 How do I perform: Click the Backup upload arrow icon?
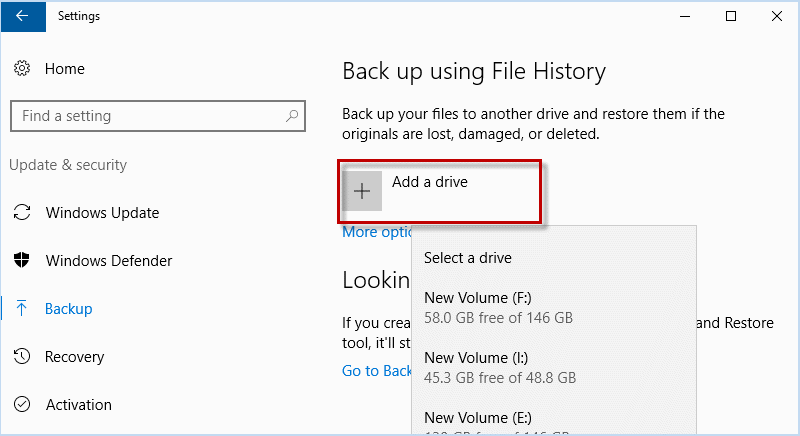point(22,309)
